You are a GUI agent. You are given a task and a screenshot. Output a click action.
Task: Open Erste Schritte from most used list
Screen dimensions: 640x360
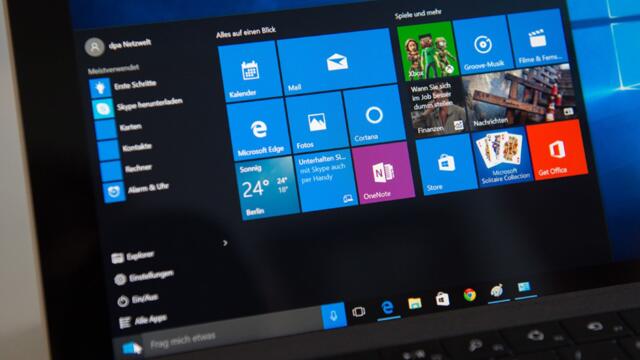(123, 87)
